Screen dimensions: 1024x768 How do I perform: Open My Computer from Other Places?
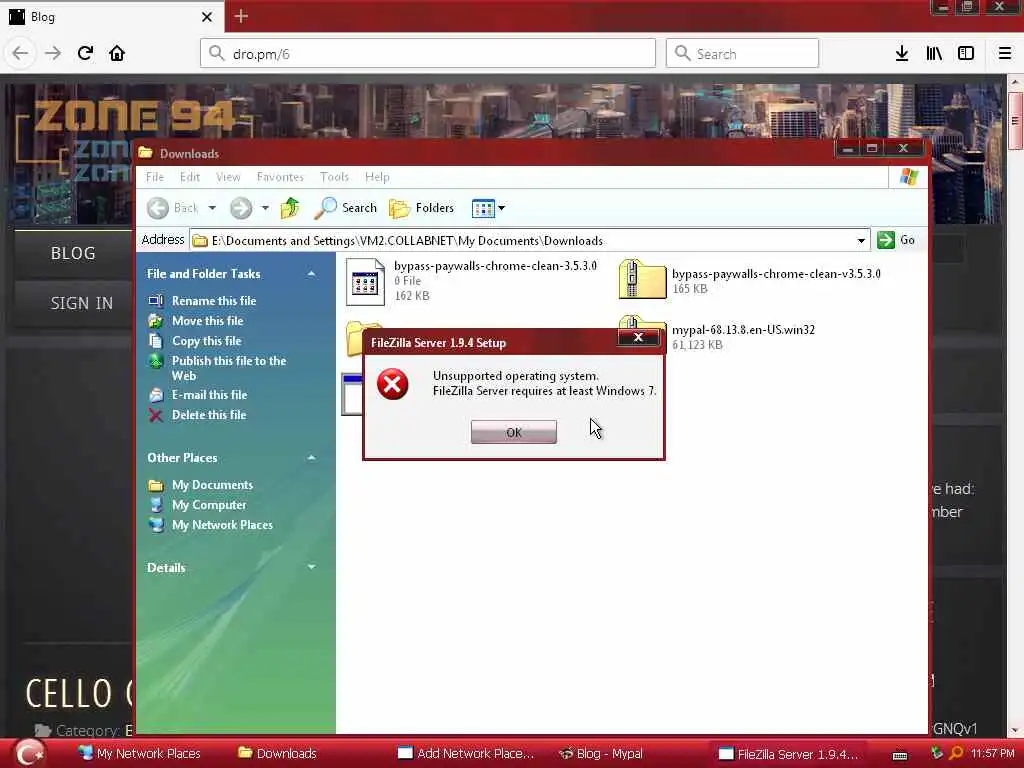(x=209, y=505)
